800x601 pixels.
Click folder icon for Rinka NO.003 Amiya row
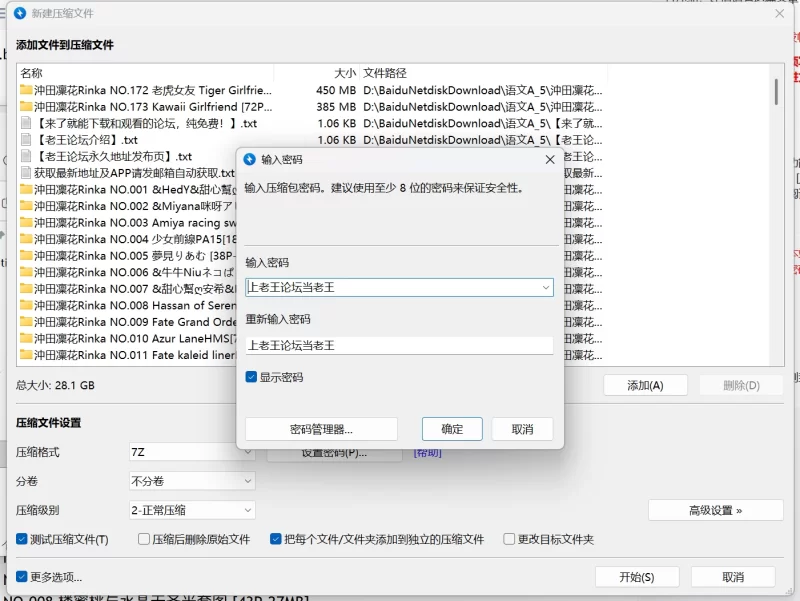pos(26,222)
